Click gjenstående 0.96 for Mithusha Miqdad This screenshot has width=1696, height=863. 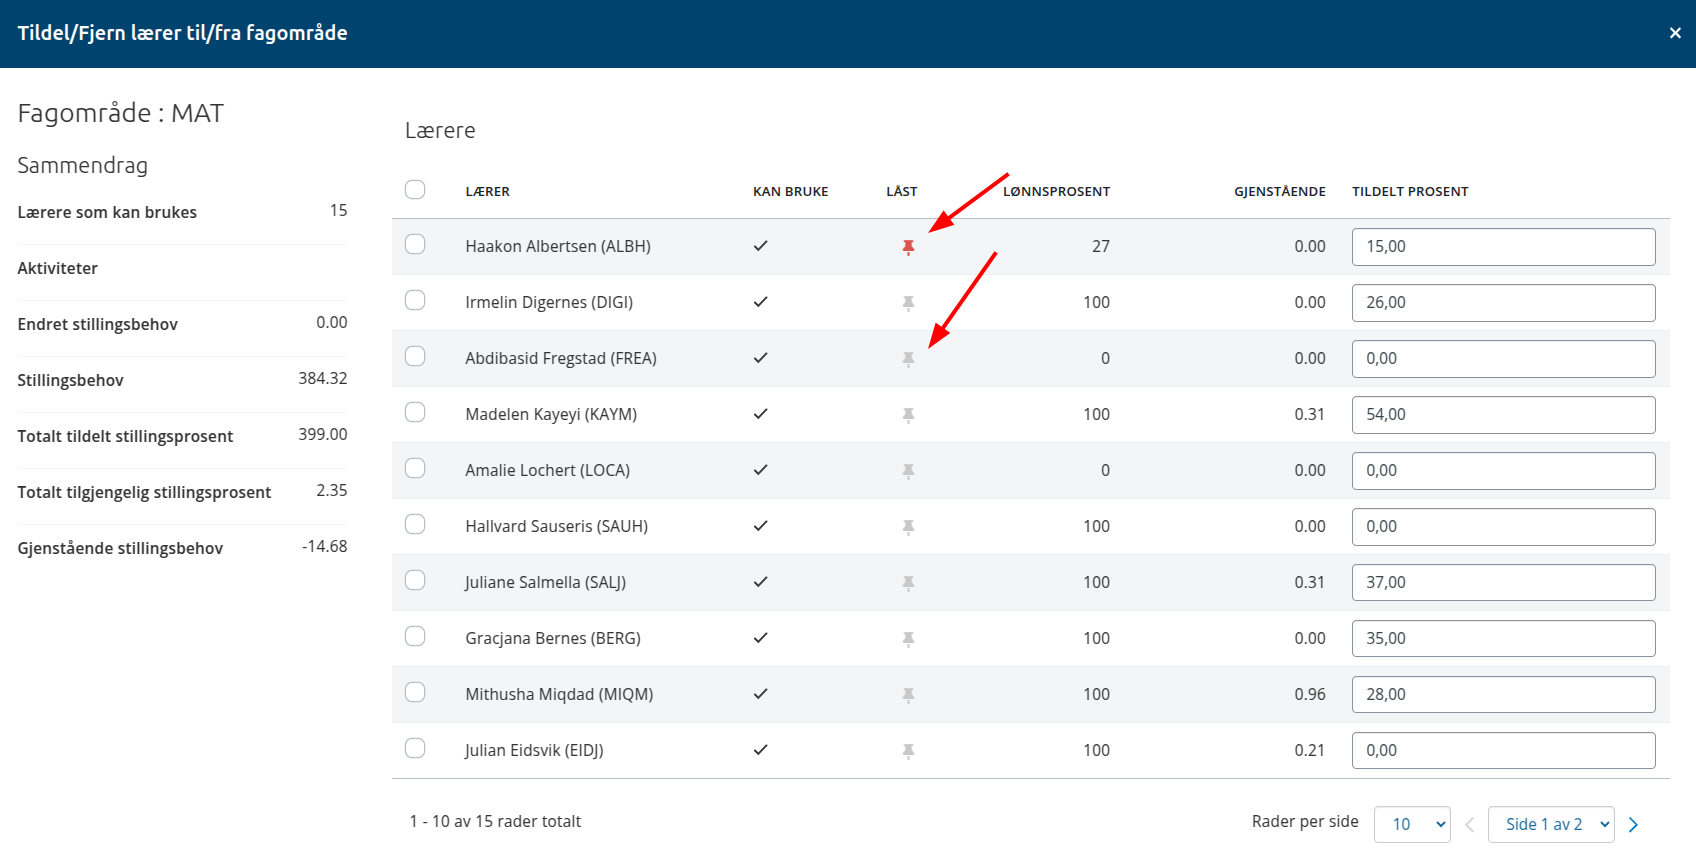coord(1310,694)
